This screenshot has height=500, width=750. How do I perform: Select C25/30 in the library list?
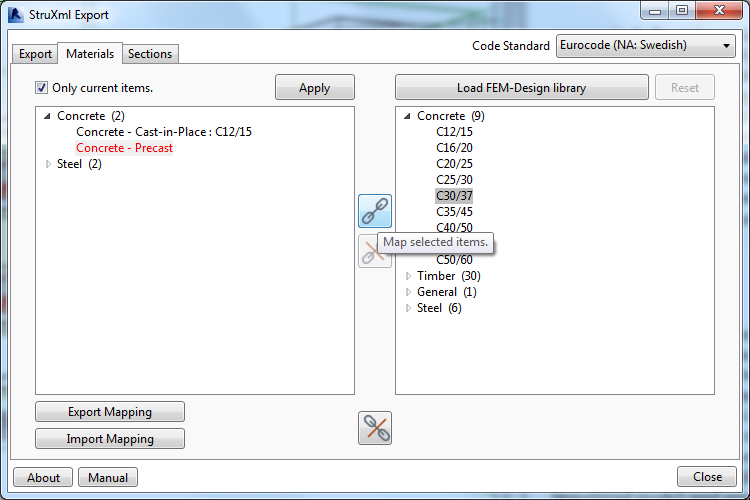tap(454, 180)
